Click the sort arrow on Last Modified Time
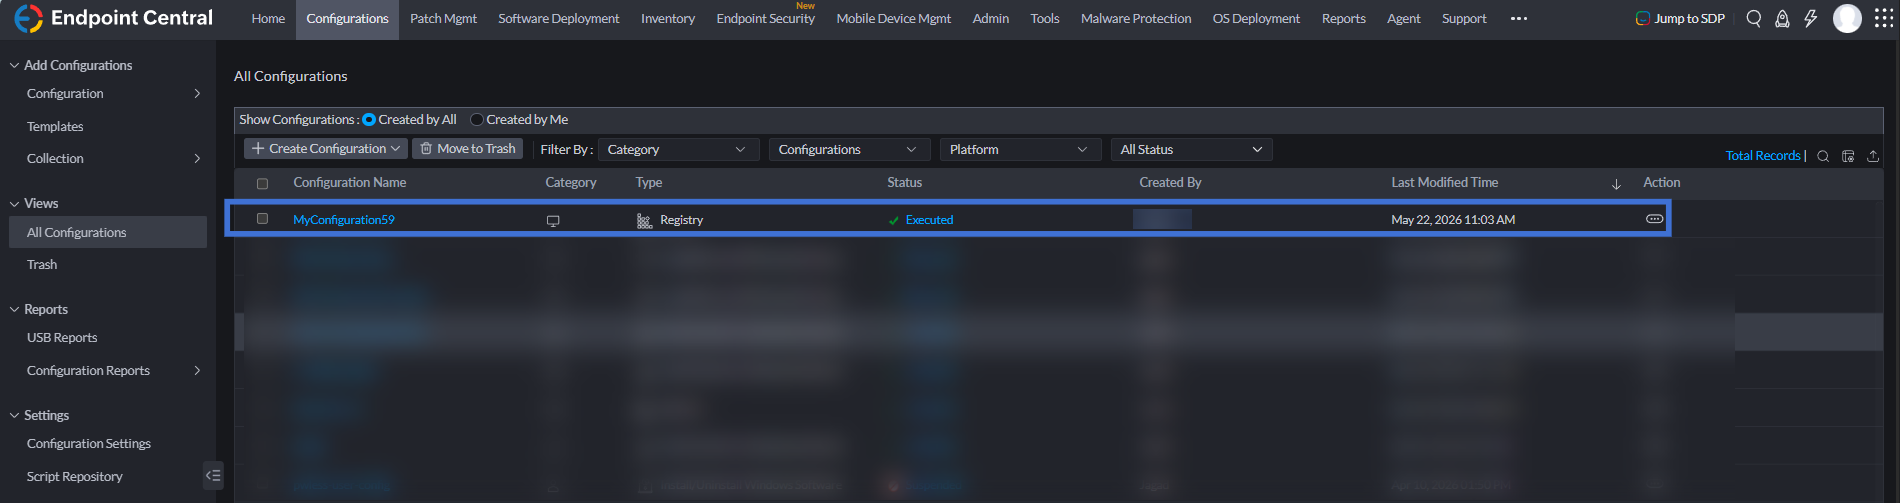Viewport: 1900px width, 503px height. 1616,184
